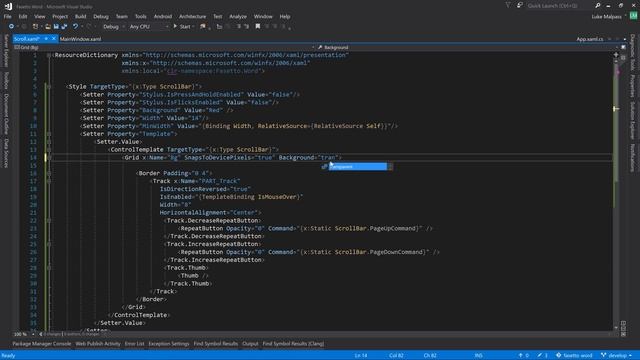
Task: Switch to the MainWindow.xaml tab
Action: 80,39
